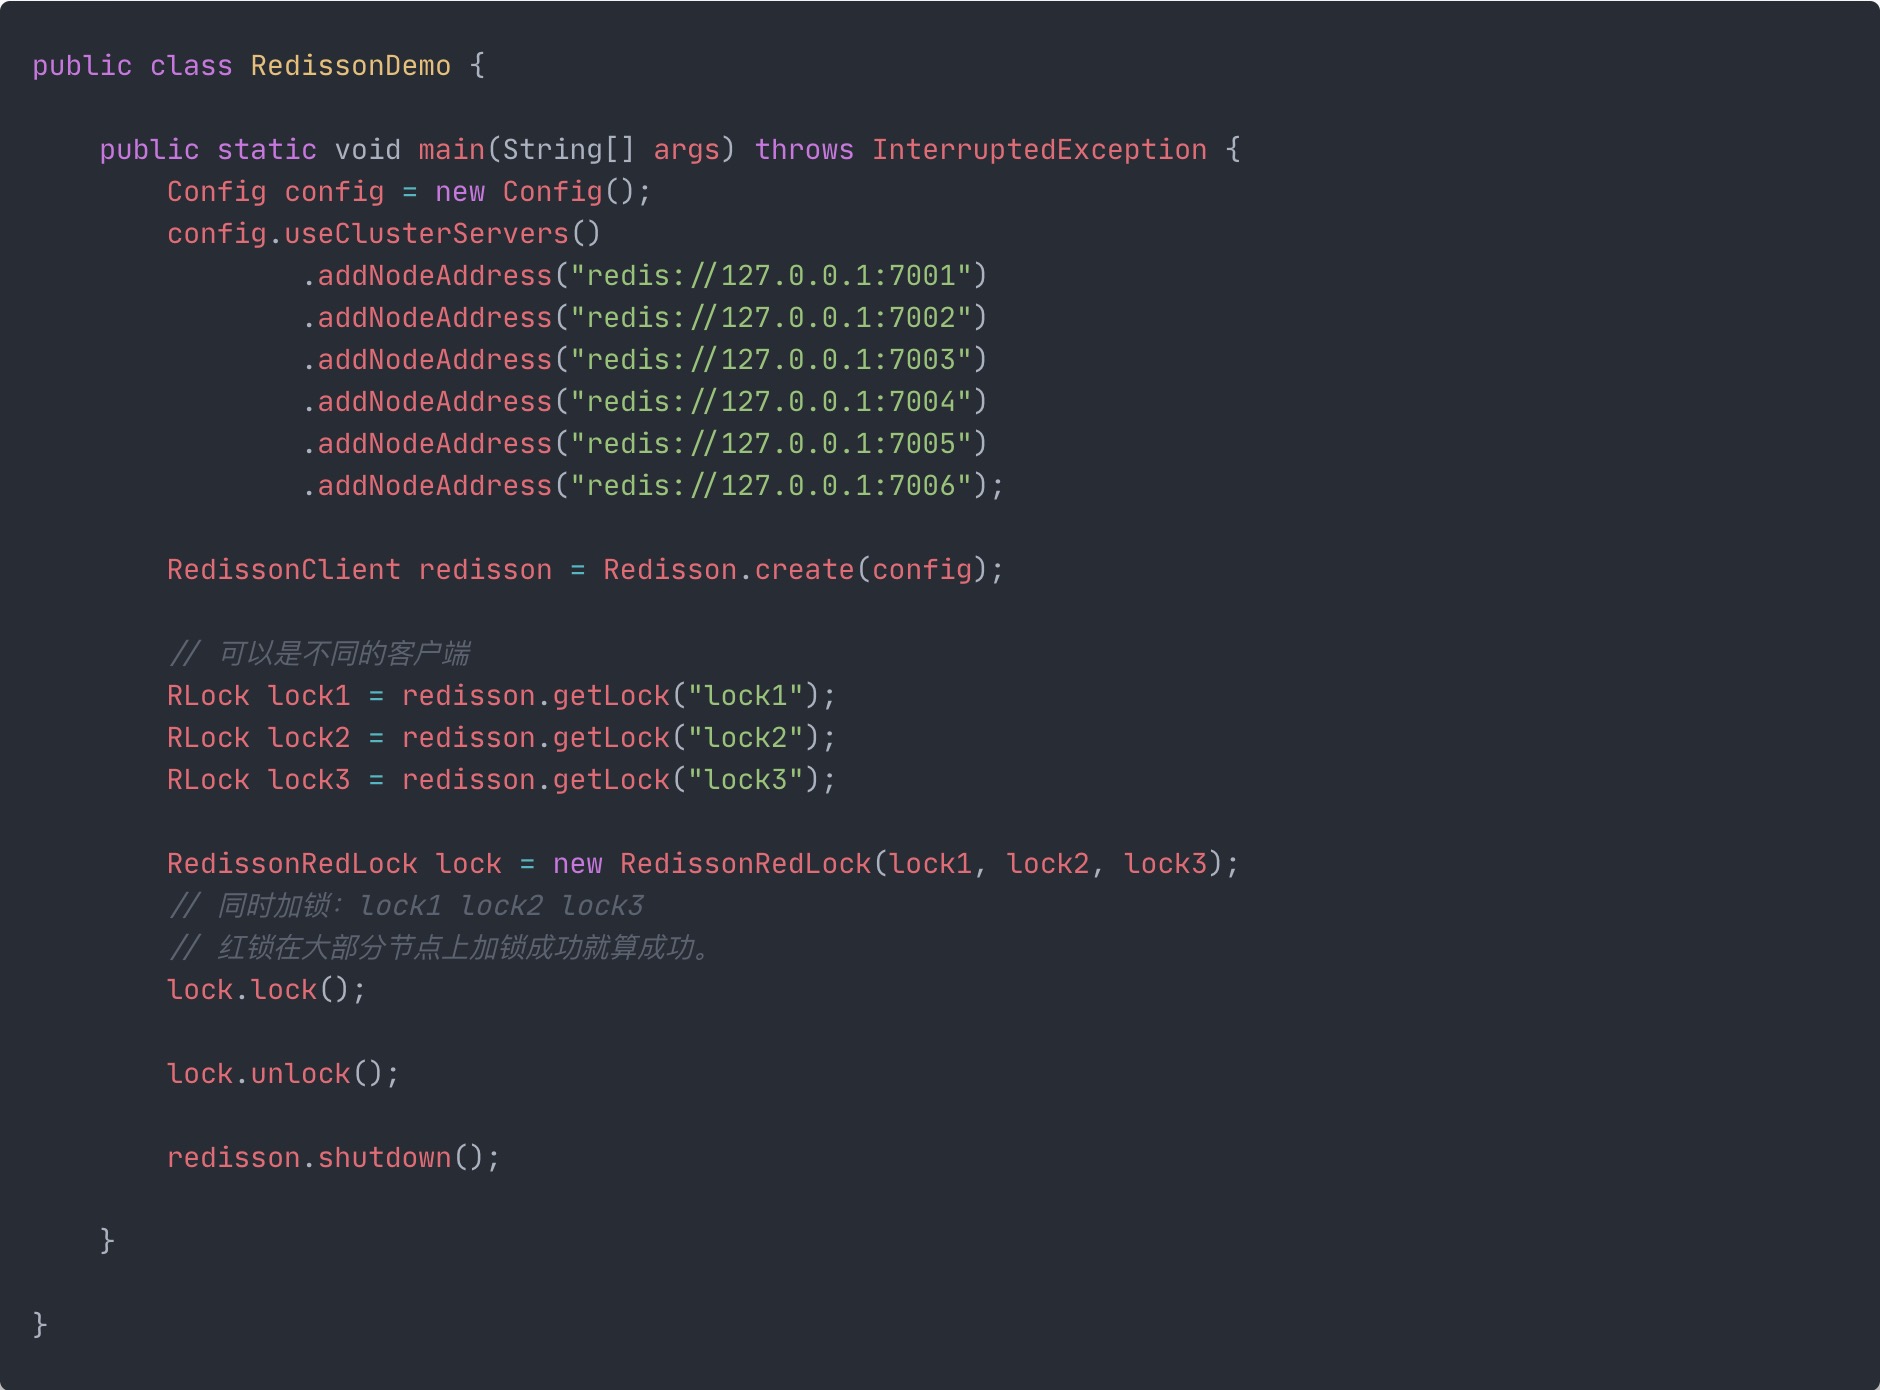The image size is (1880, 1390).
Task: Click the throws keyword
Action: (804, 150)
